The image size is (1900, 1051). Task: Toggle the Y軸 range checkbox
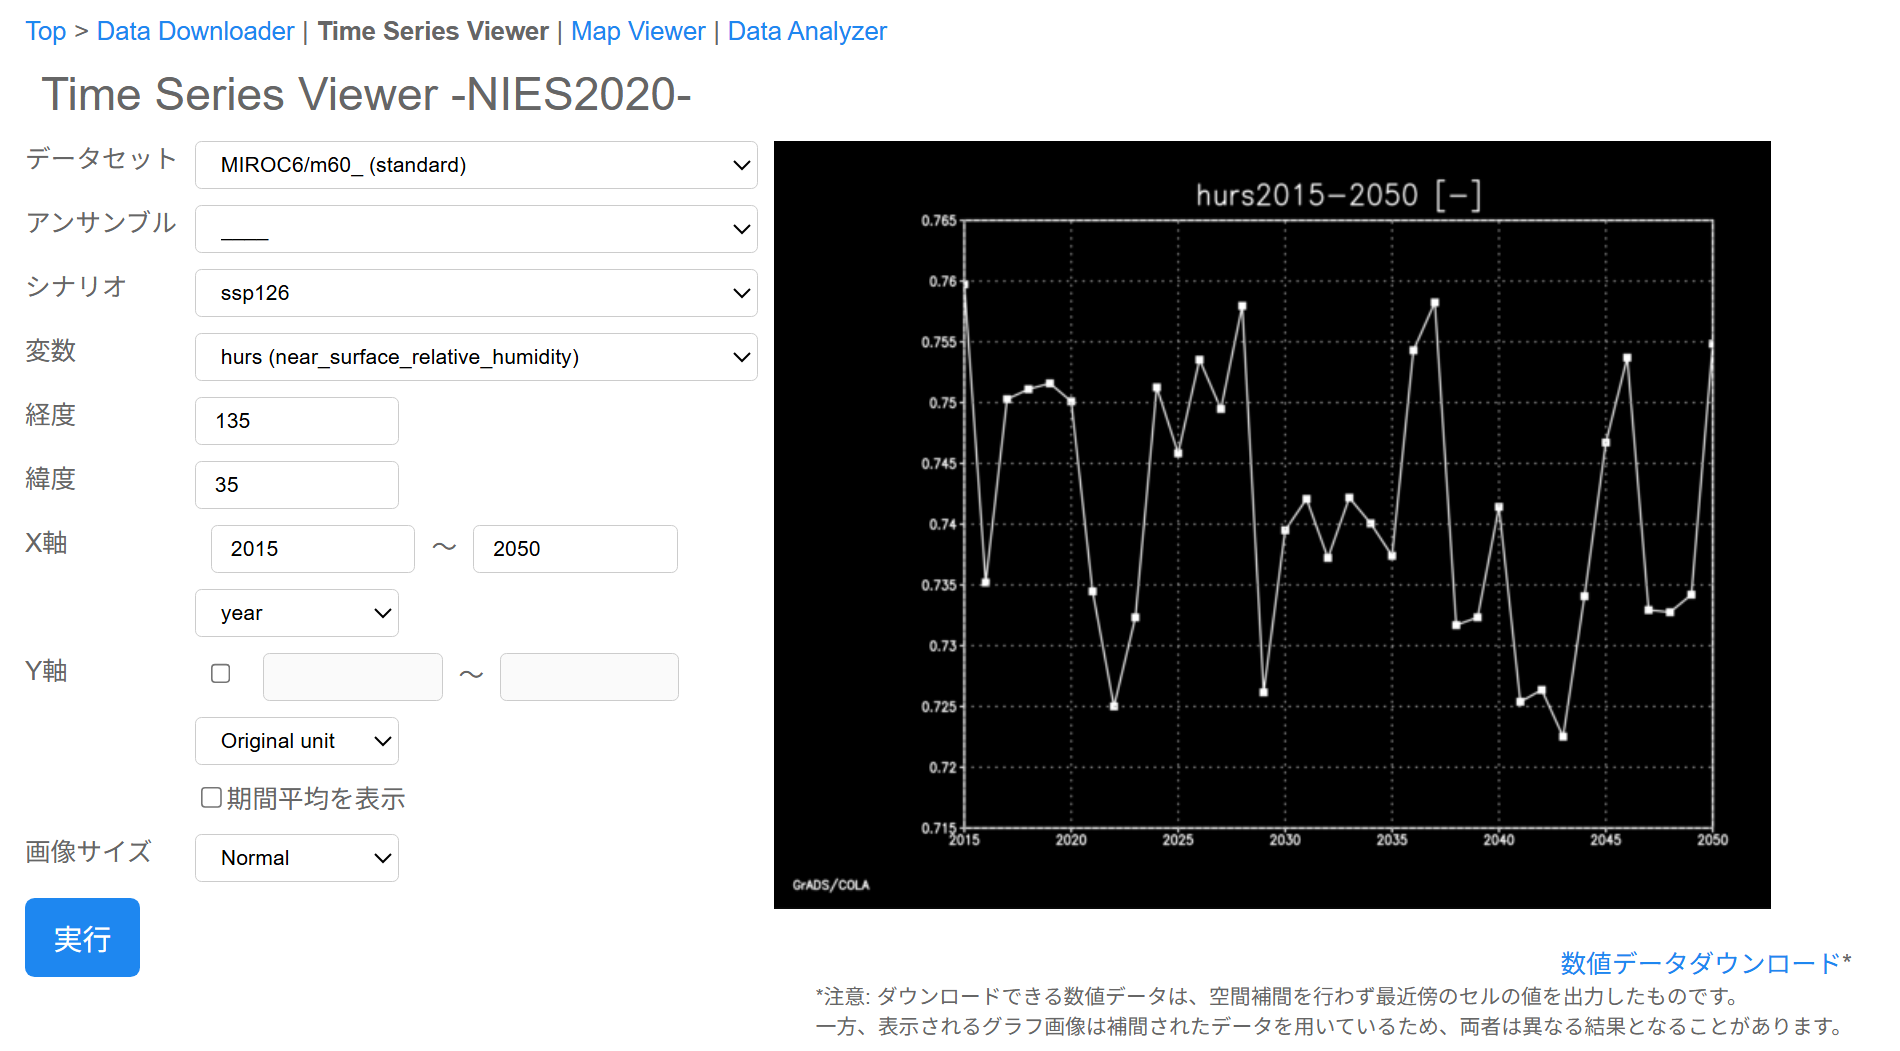click(x=221, y=674)
